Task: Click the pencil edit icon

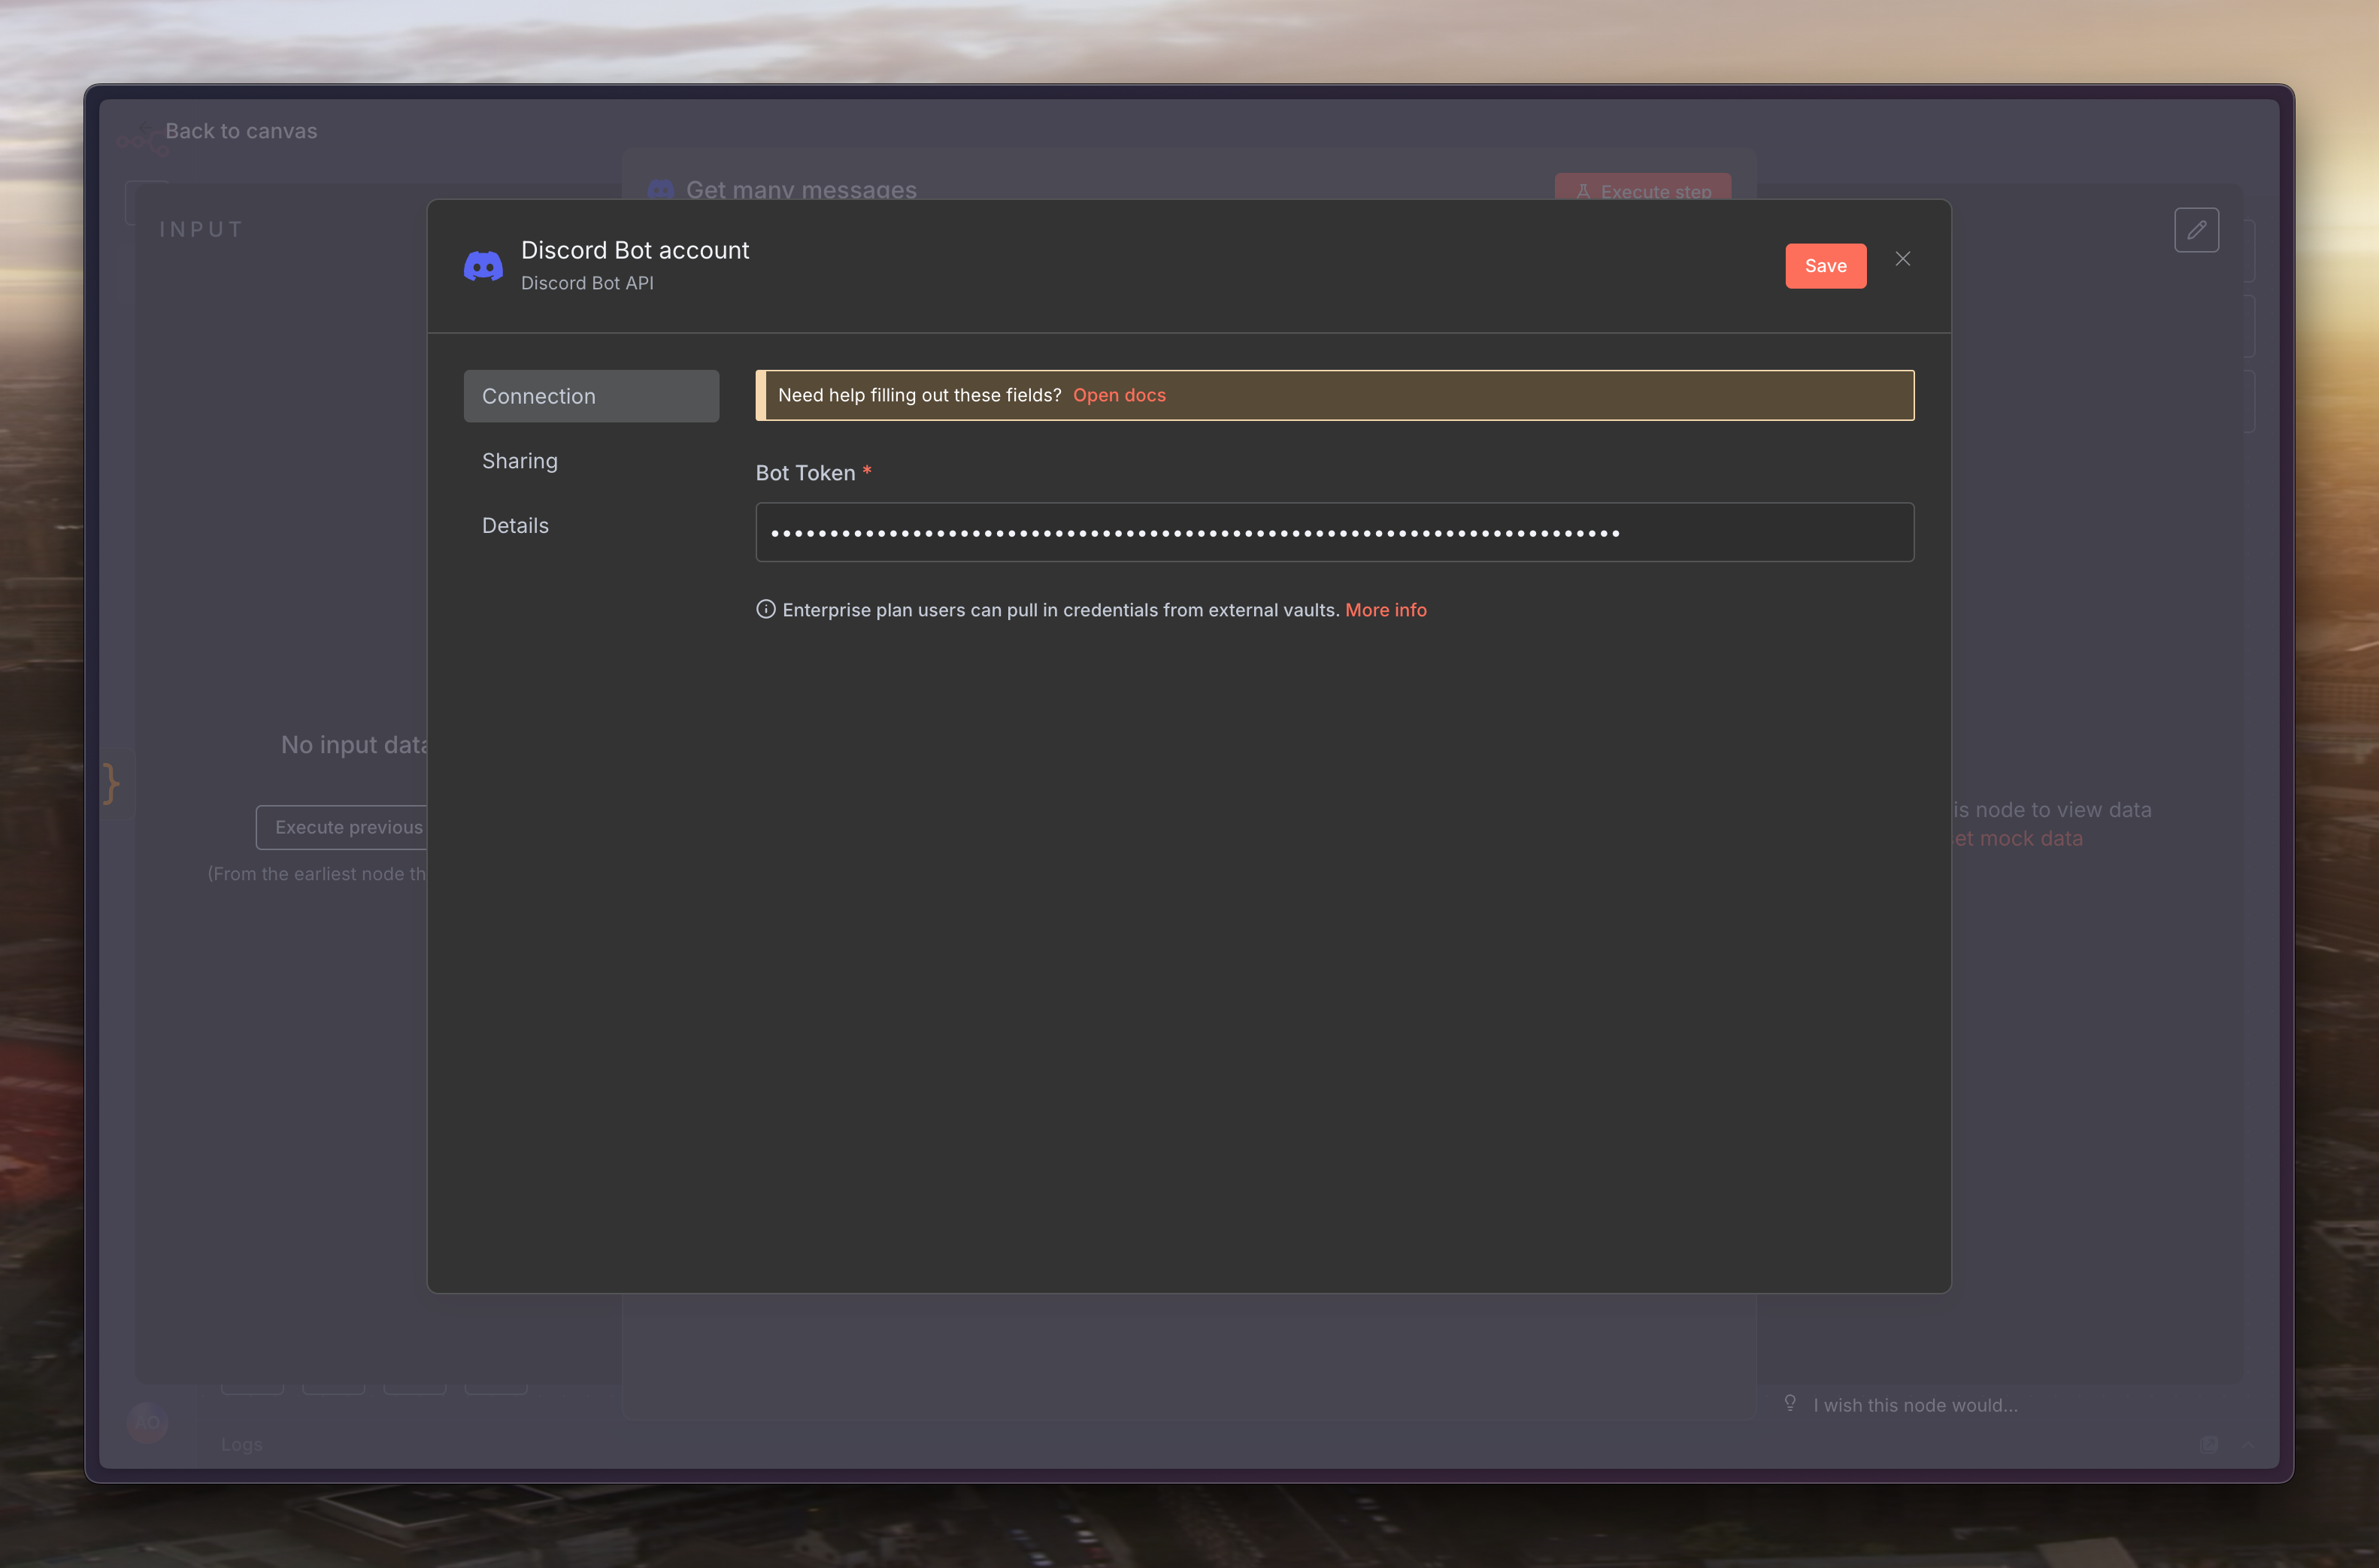Action: pyautogui.click(x=2196, y=230)
